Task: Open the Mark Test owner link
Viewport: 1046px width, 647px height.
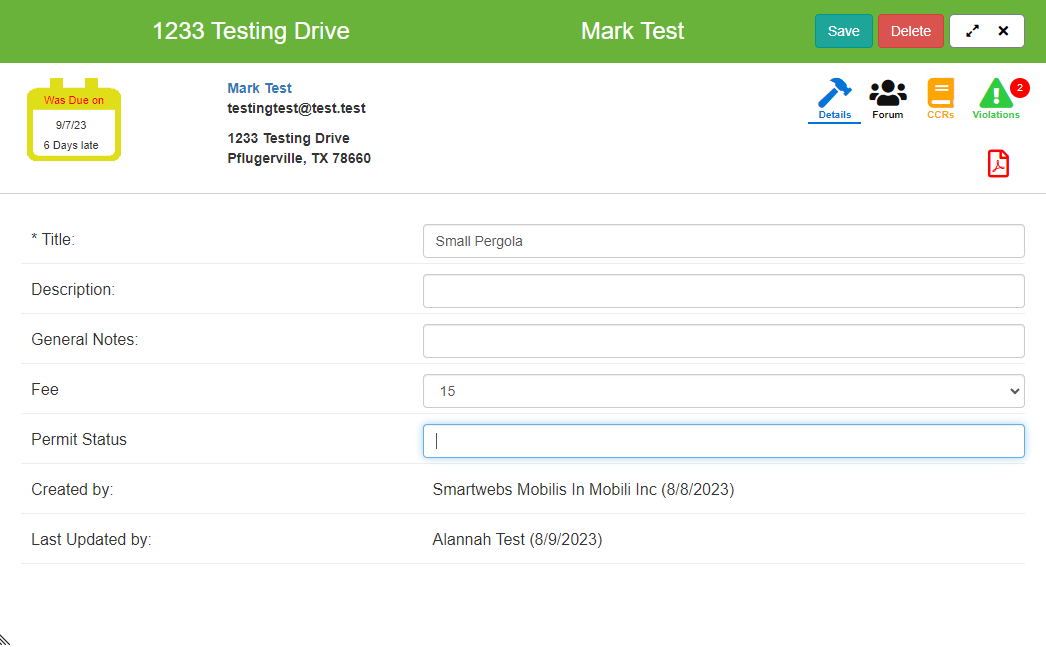Action: click(x=259, y=88)
